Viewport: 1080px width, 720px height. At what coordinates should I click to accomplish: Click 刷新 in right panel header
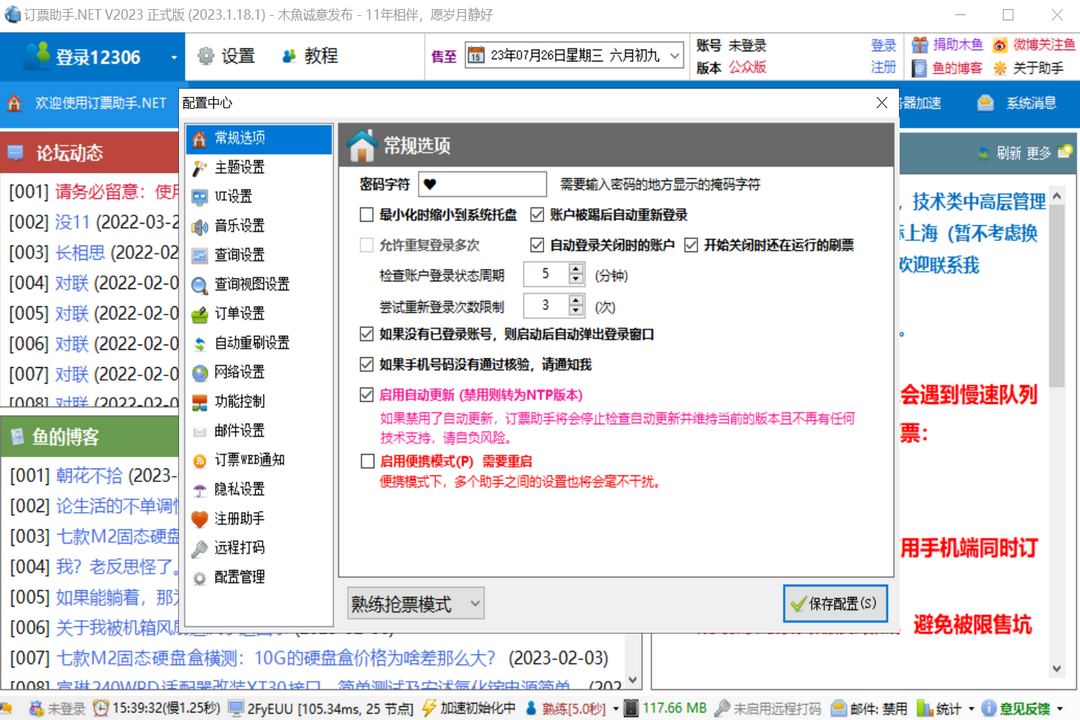[1008, 153]
